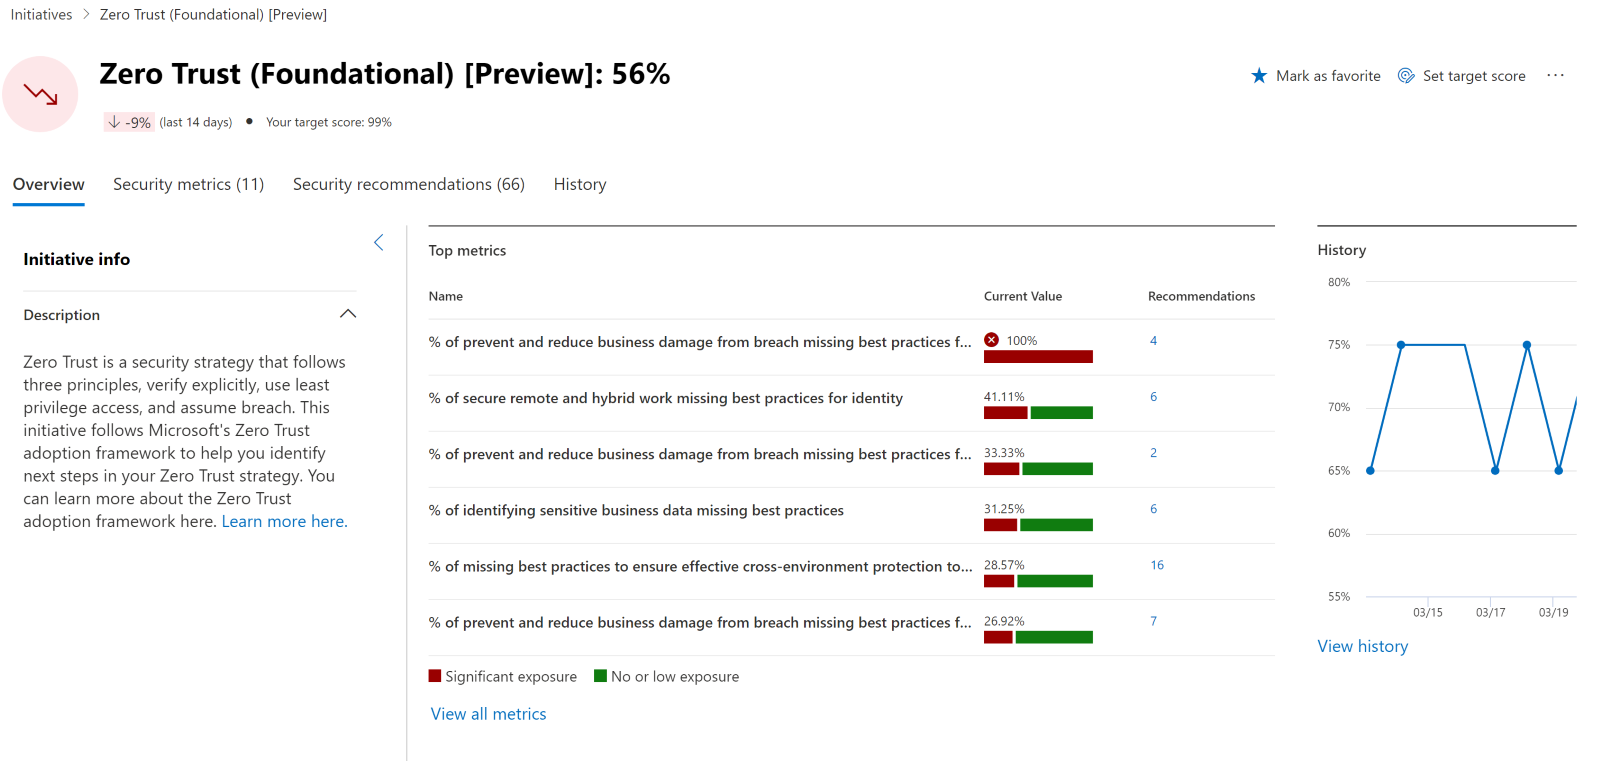Open the History tab
1600x761 pixels.
point(579,184)
